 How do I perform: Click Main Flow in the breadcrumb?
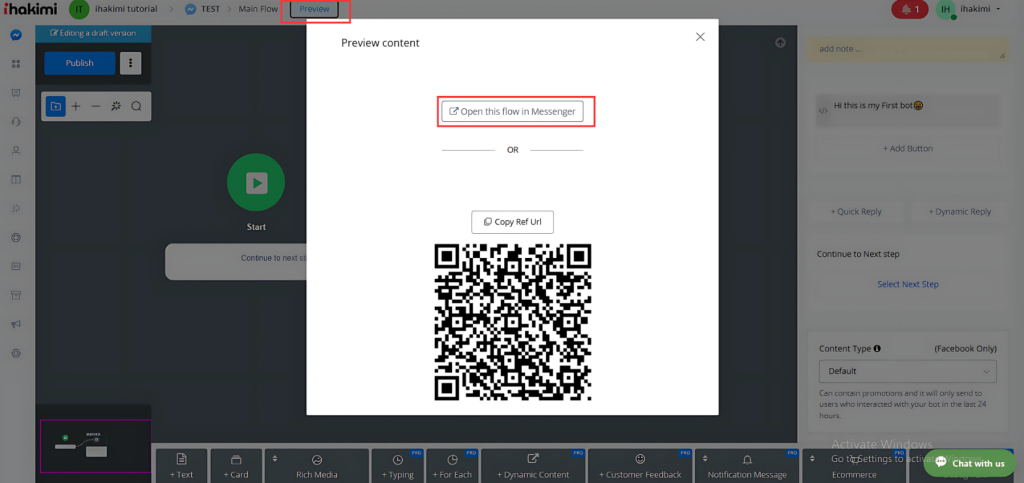pyautogui.click(x=258, y=9)
